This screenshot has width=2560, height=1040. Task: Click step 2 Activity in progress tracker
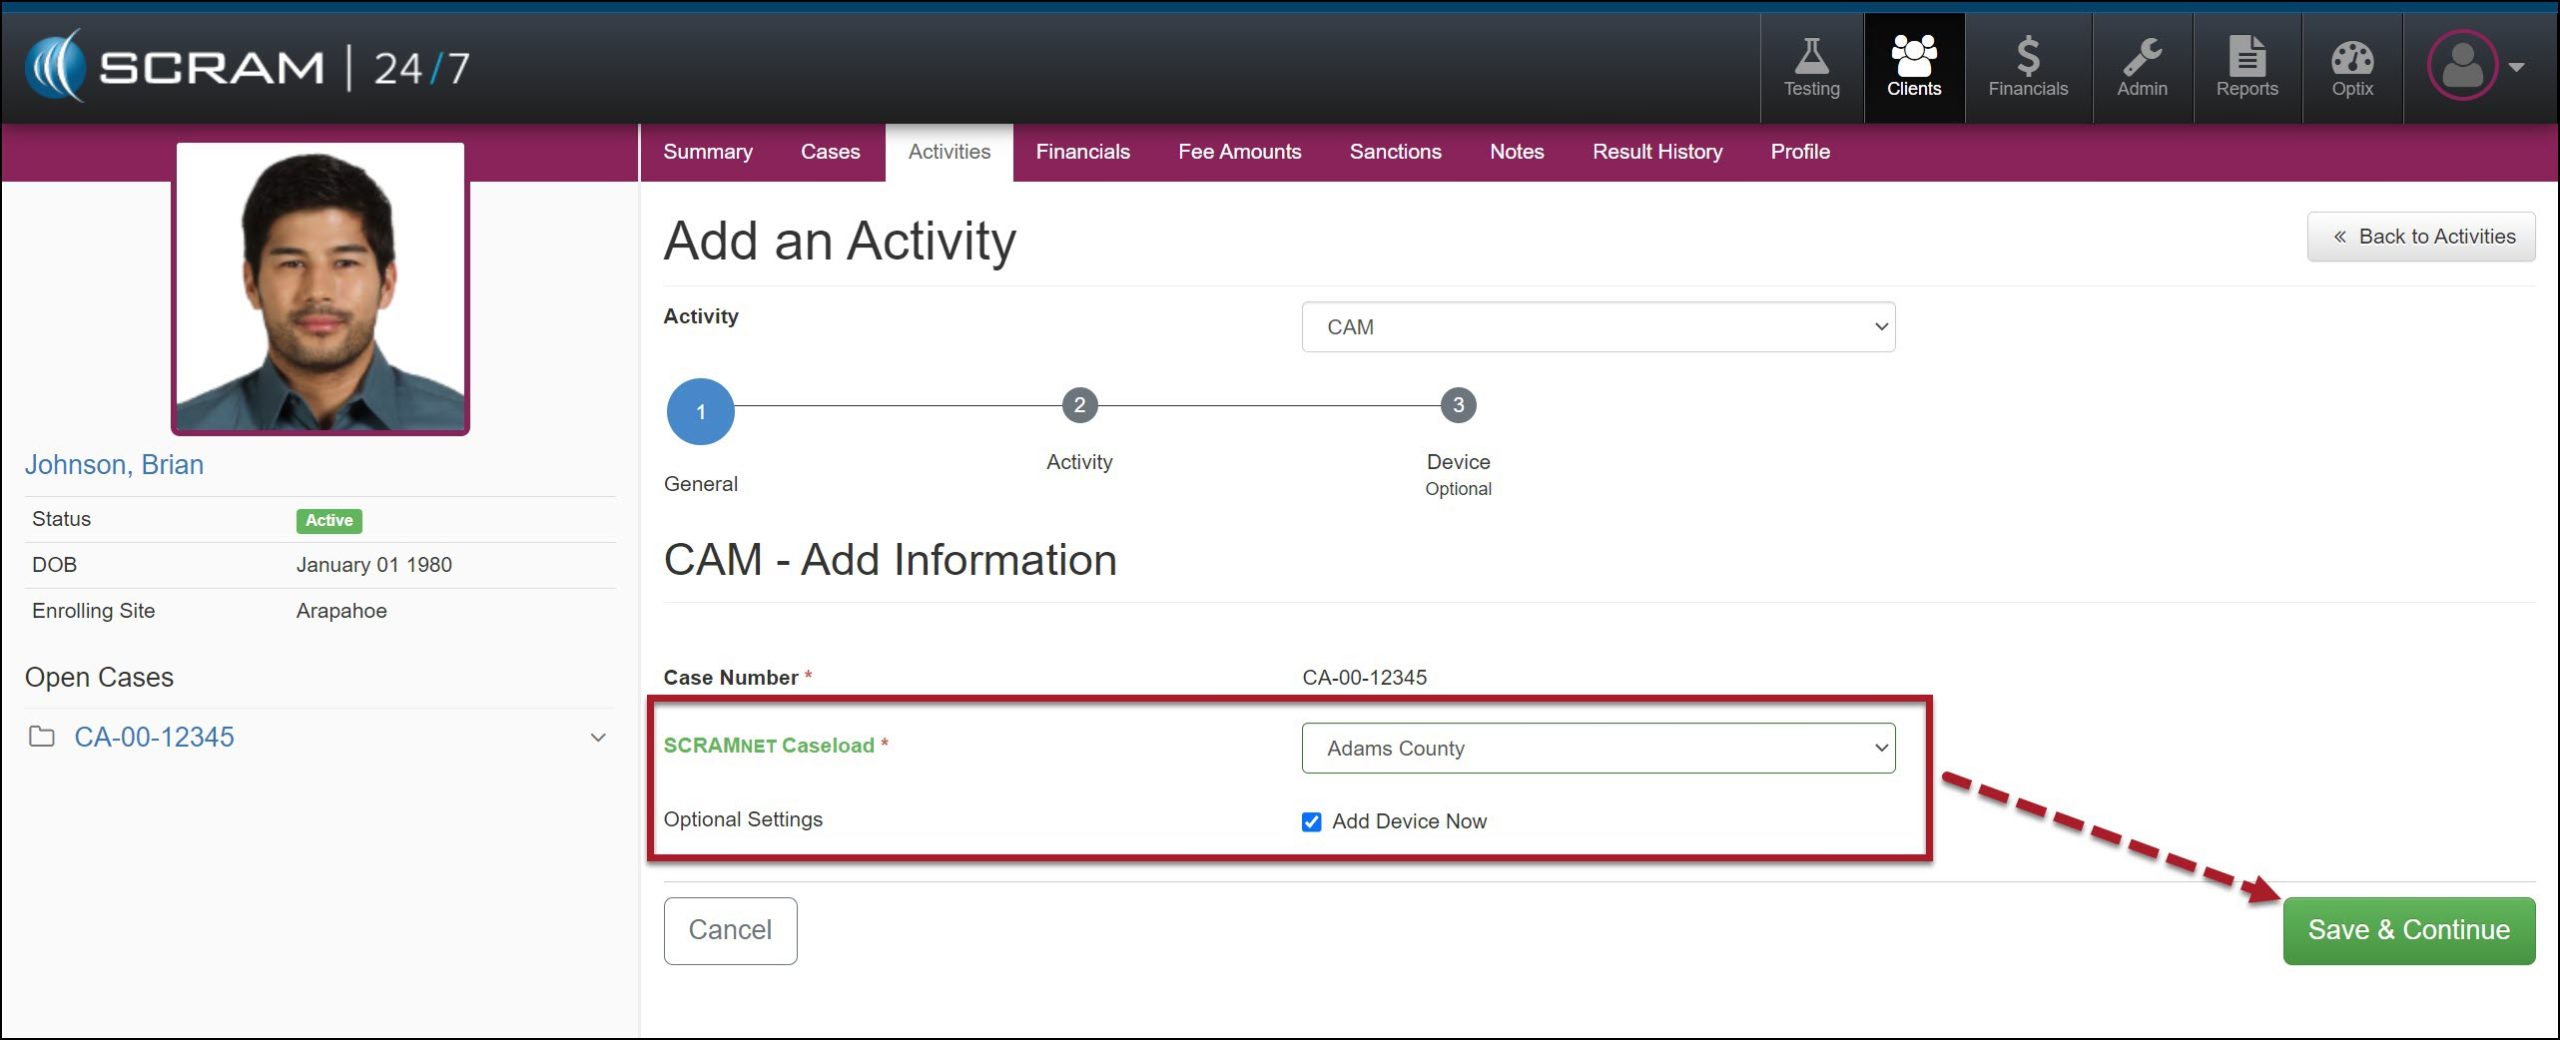(x=1079, y=406)
